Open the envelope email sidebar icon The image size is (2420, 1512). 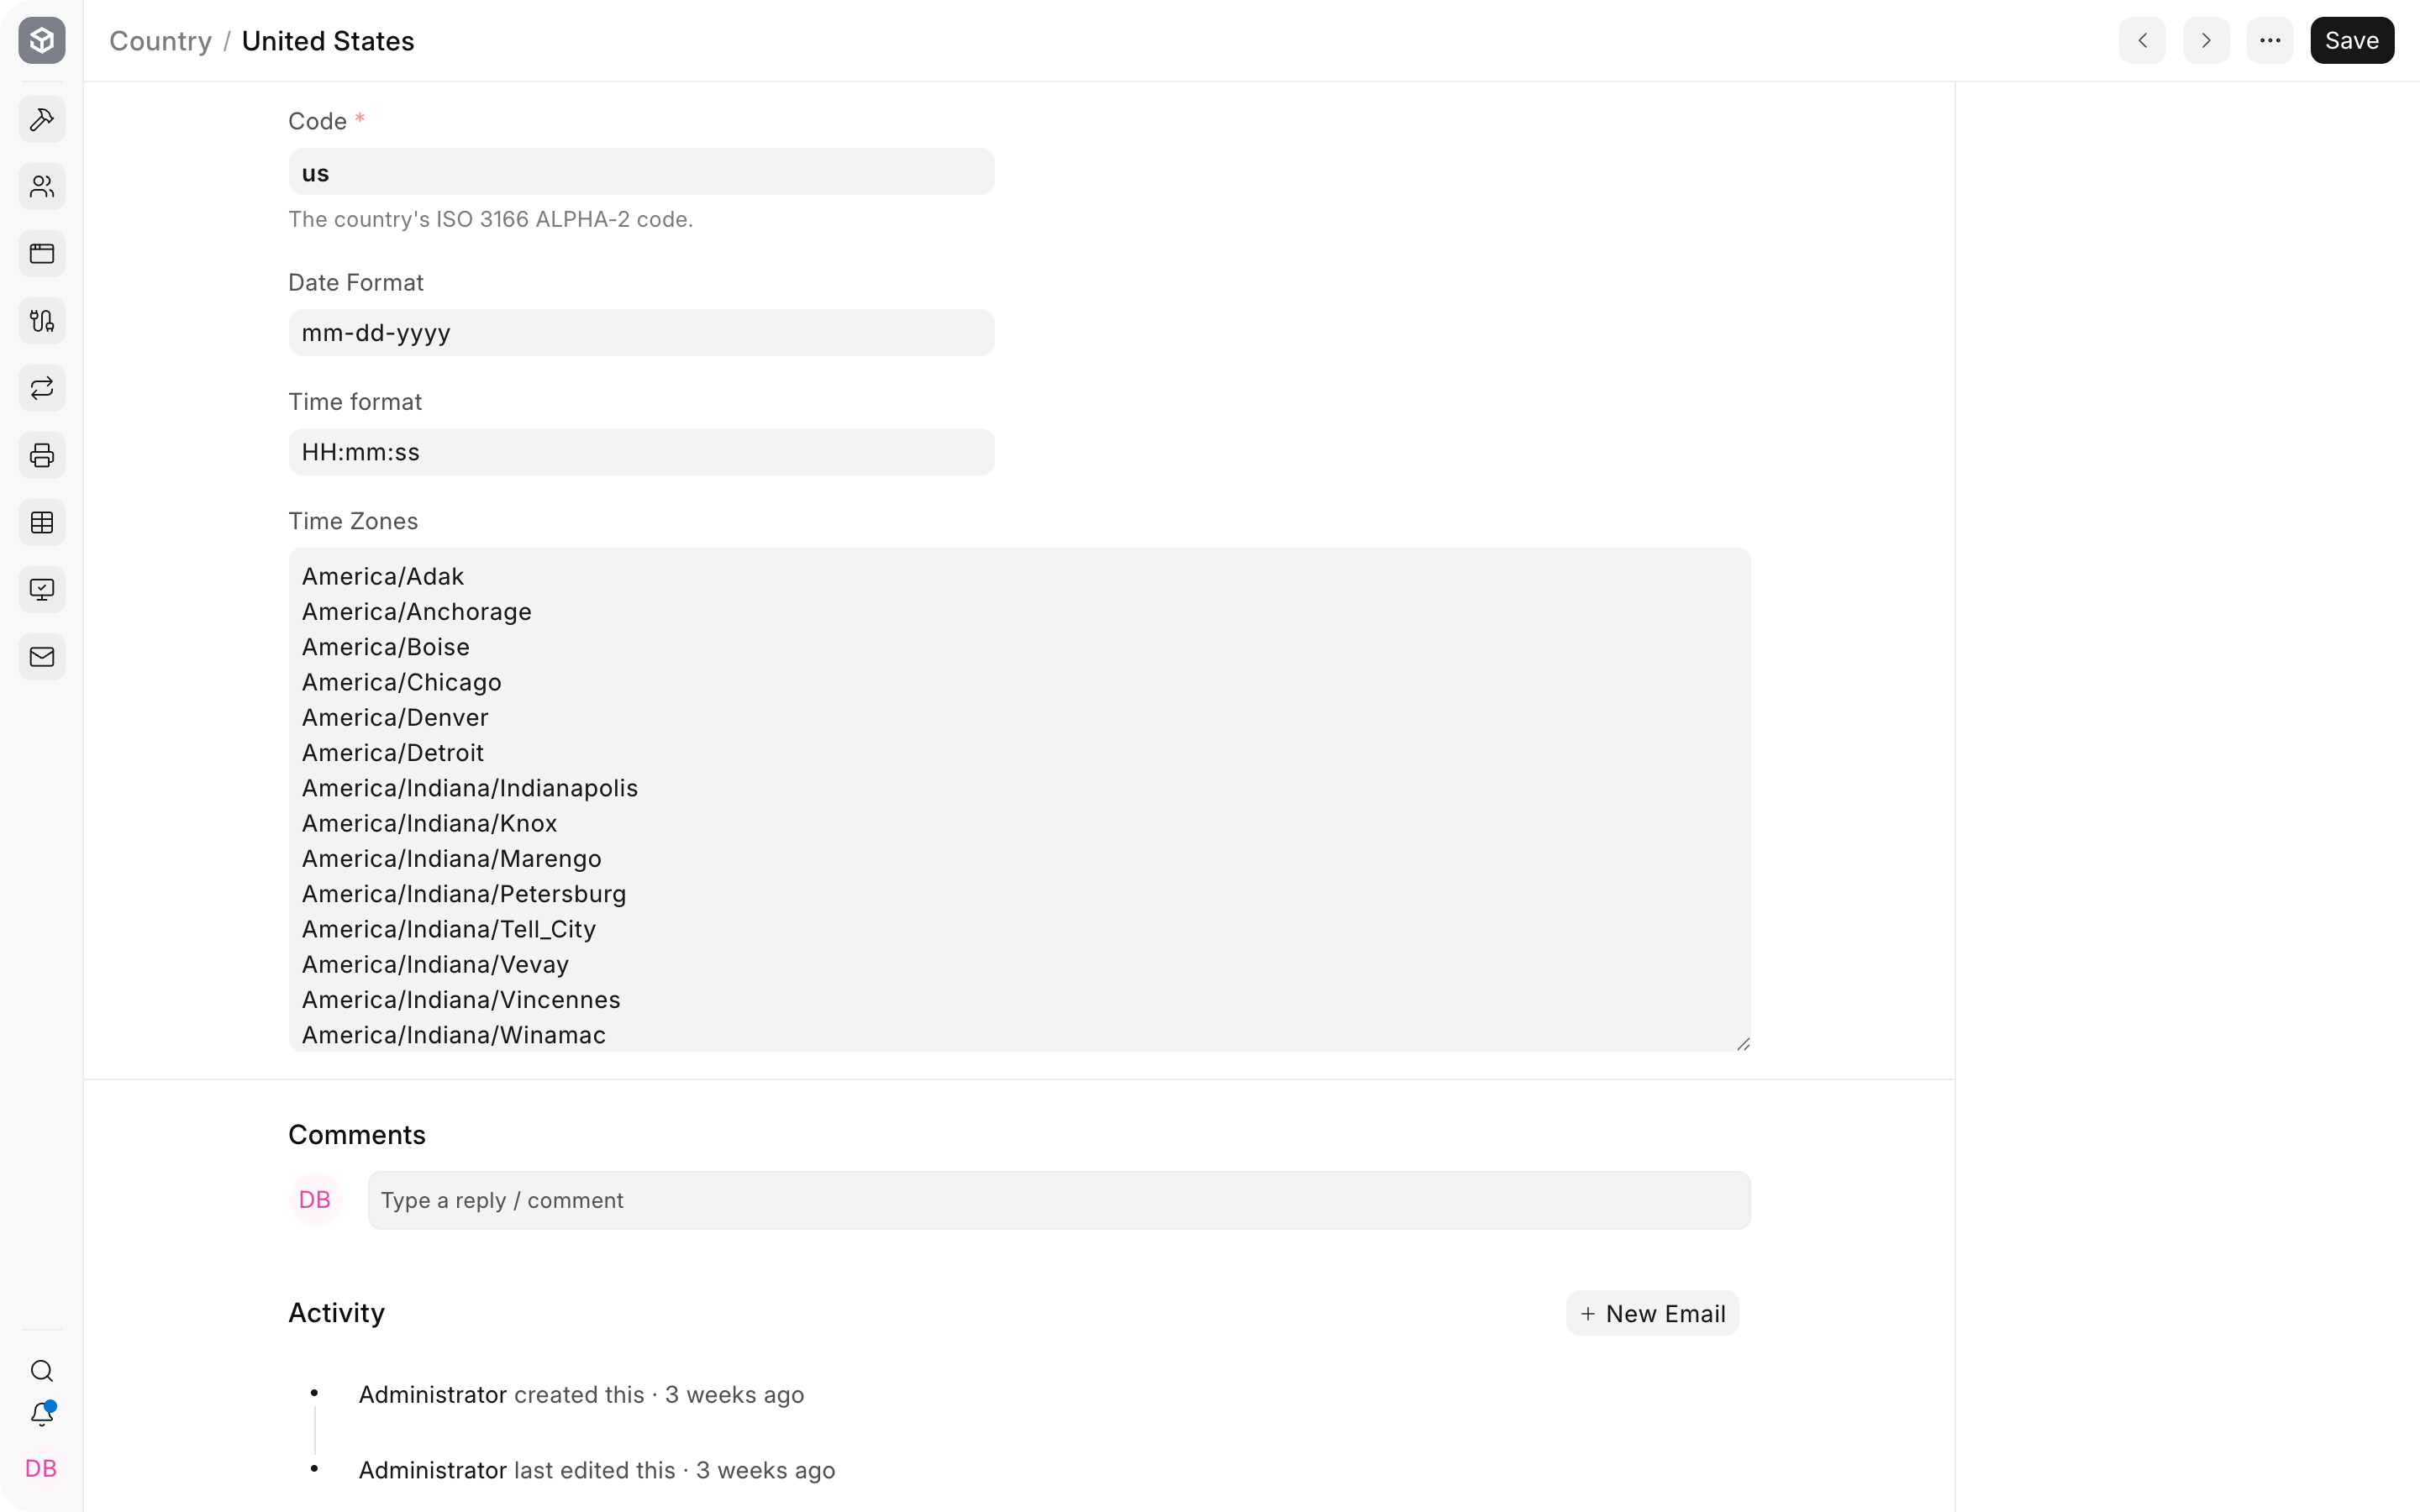(x=42, y=657)
